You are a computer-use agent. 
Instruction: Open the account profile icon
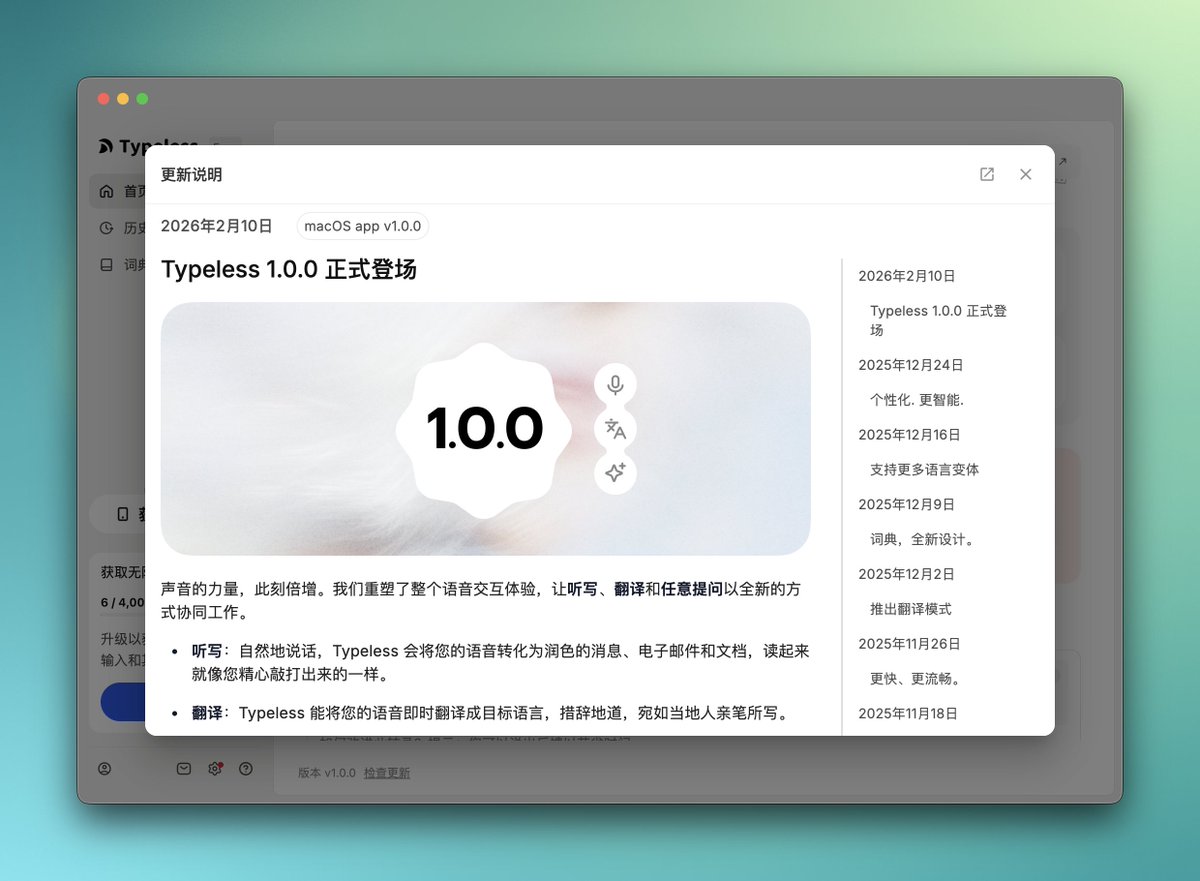coord(105,769)
